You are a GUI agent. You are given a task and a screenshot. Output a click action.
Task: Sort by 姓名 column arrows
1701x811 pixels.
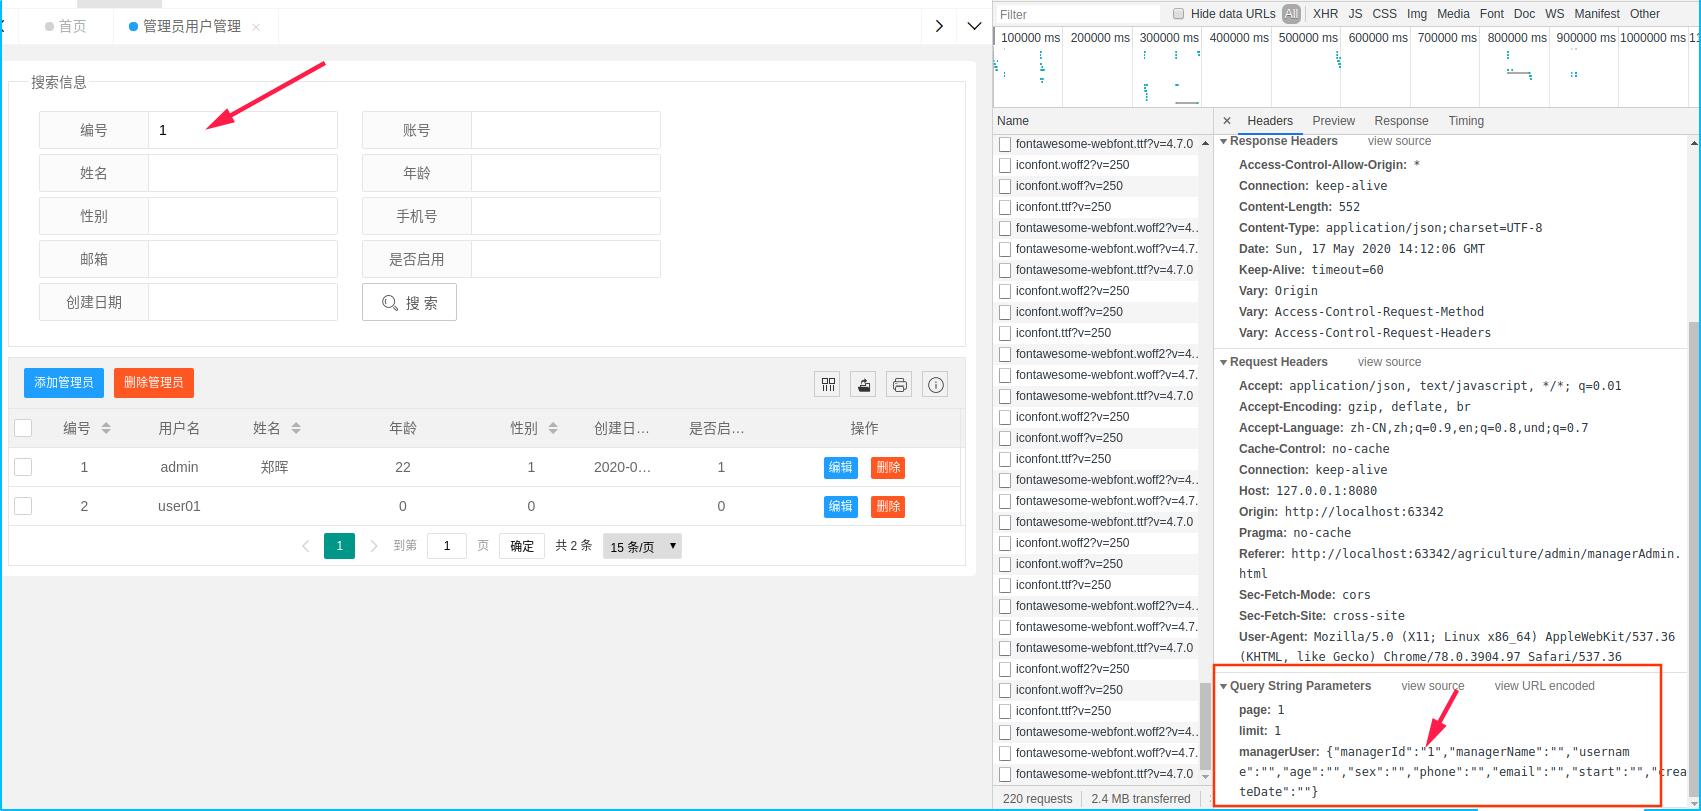(296, 428)
